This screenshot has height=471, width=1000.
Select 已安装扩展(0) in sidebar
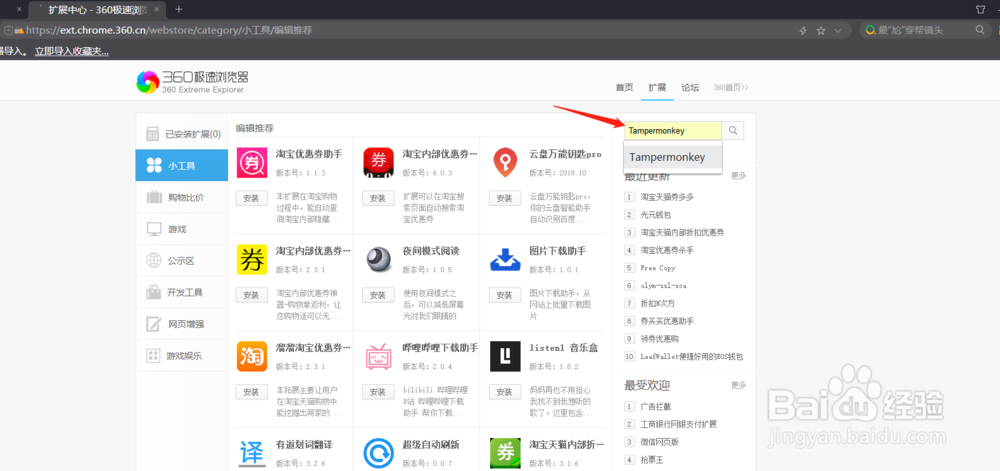click(182, 134)
